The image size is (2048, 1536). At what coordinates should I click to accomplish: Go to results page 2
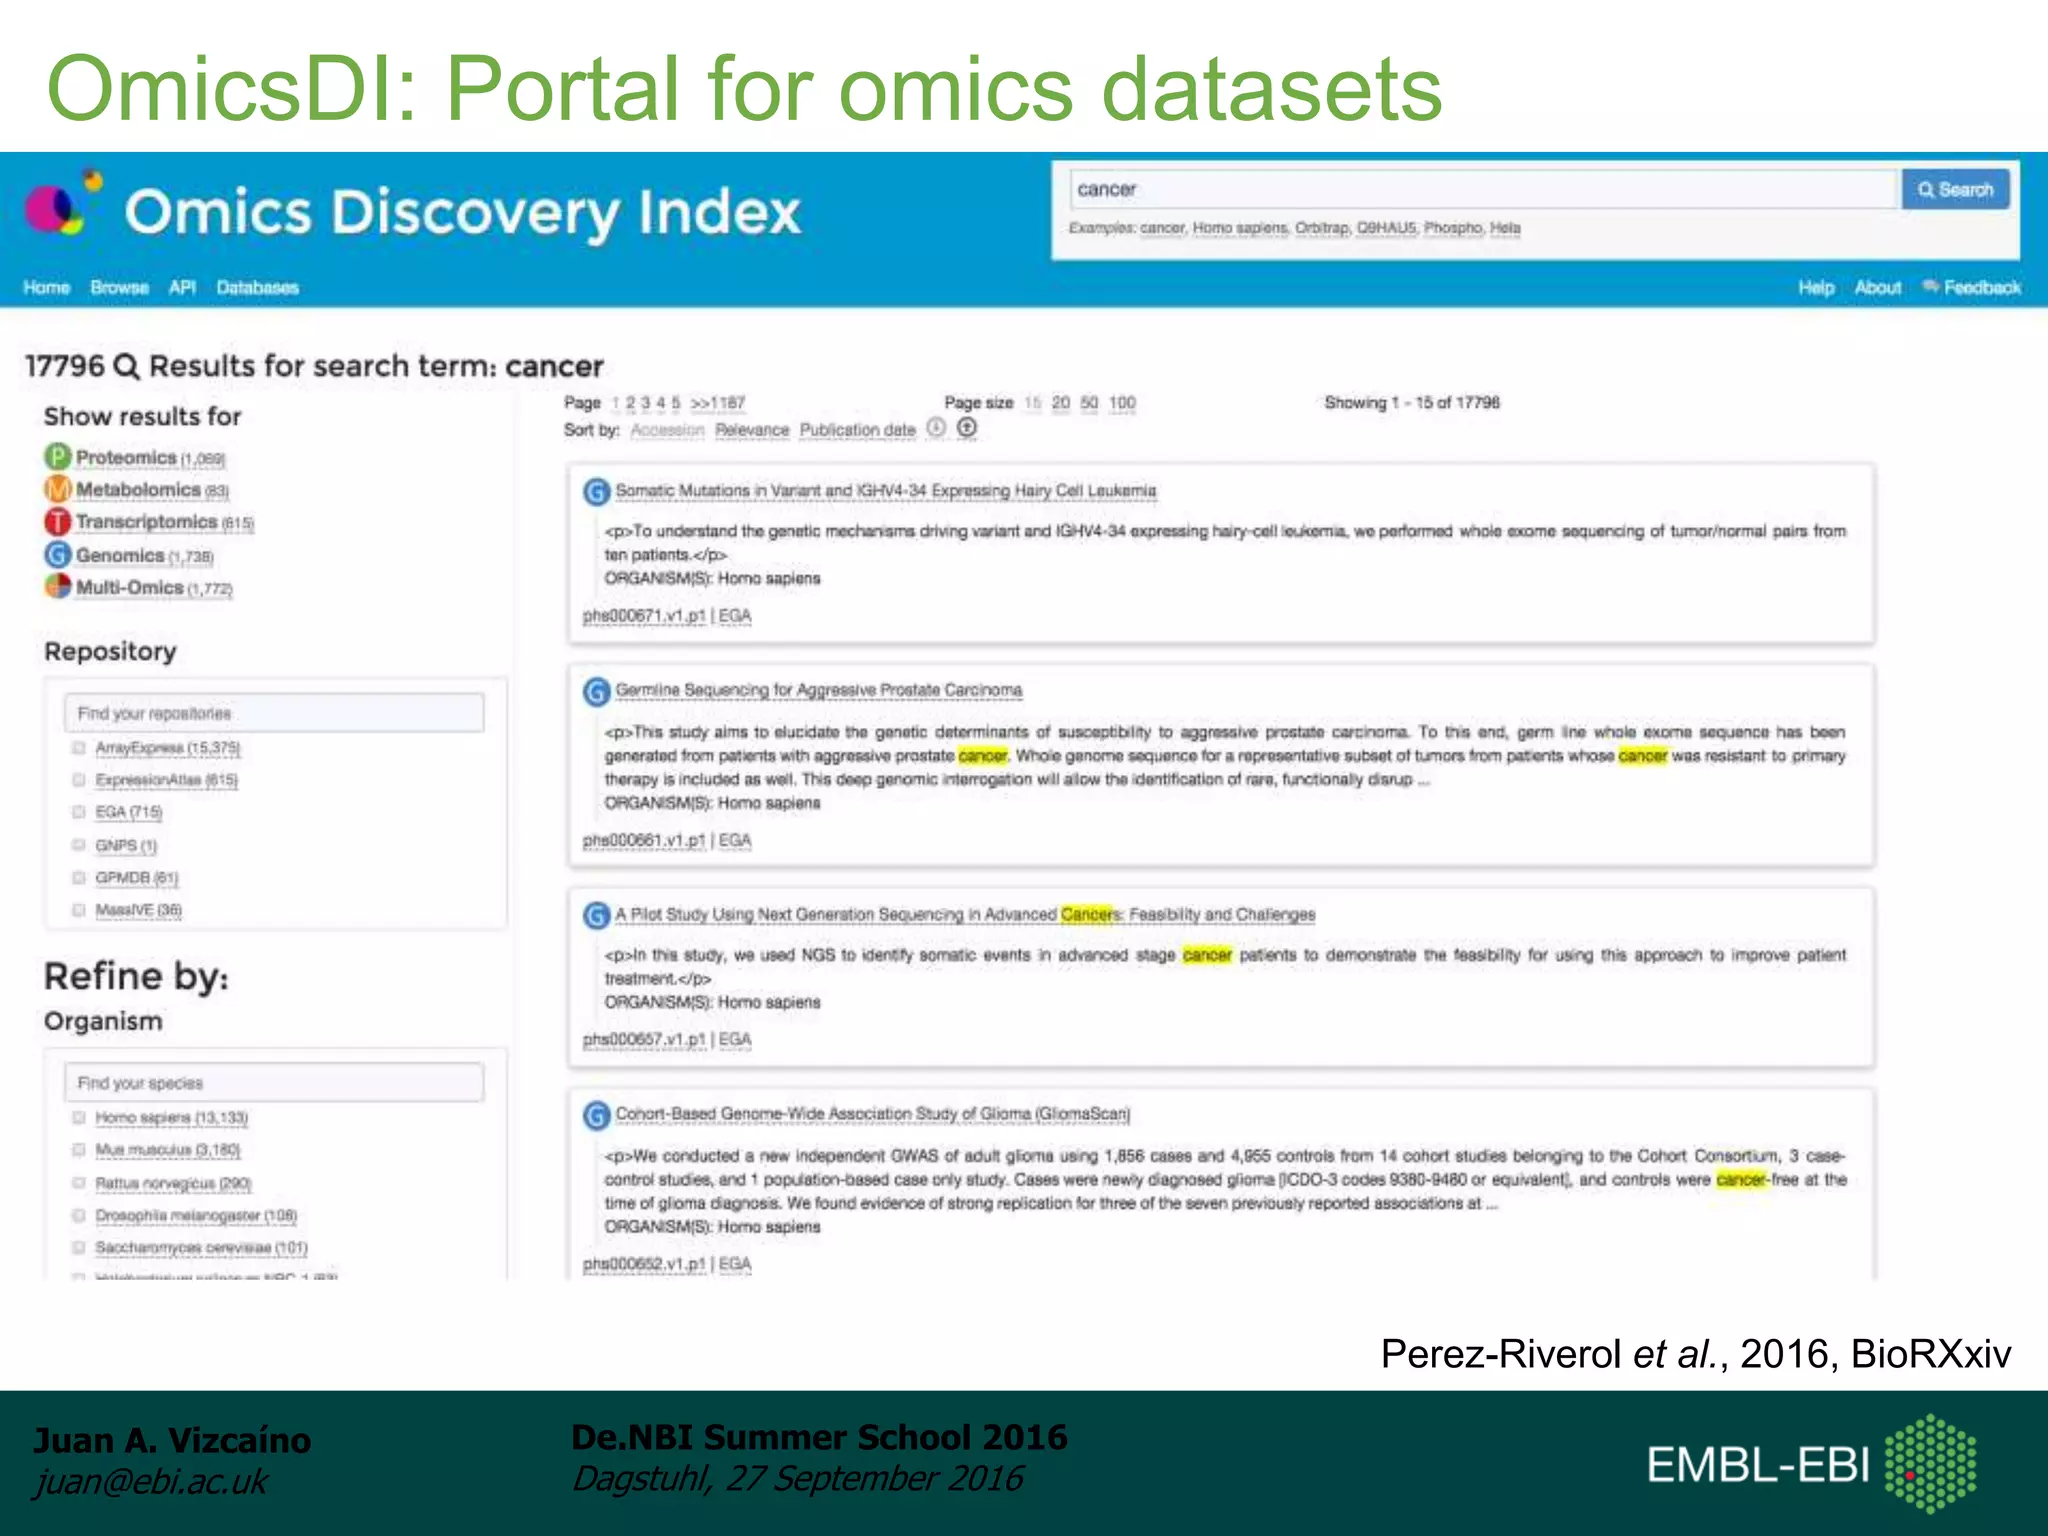[631, 403]
